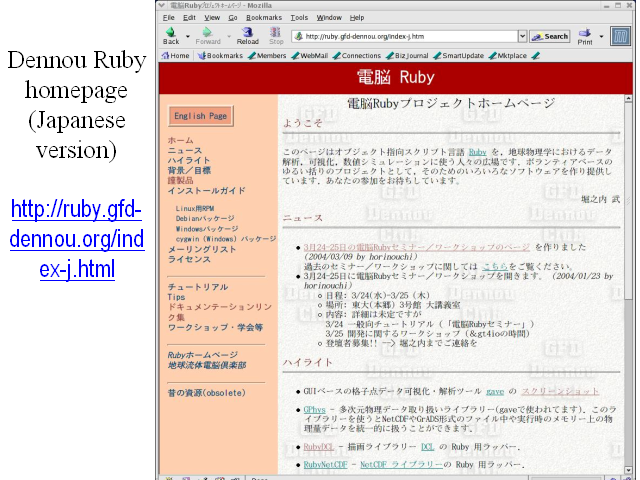Open the Bookmarks toolbar folder
Viewport: 640px width, 480px height.
220,56
